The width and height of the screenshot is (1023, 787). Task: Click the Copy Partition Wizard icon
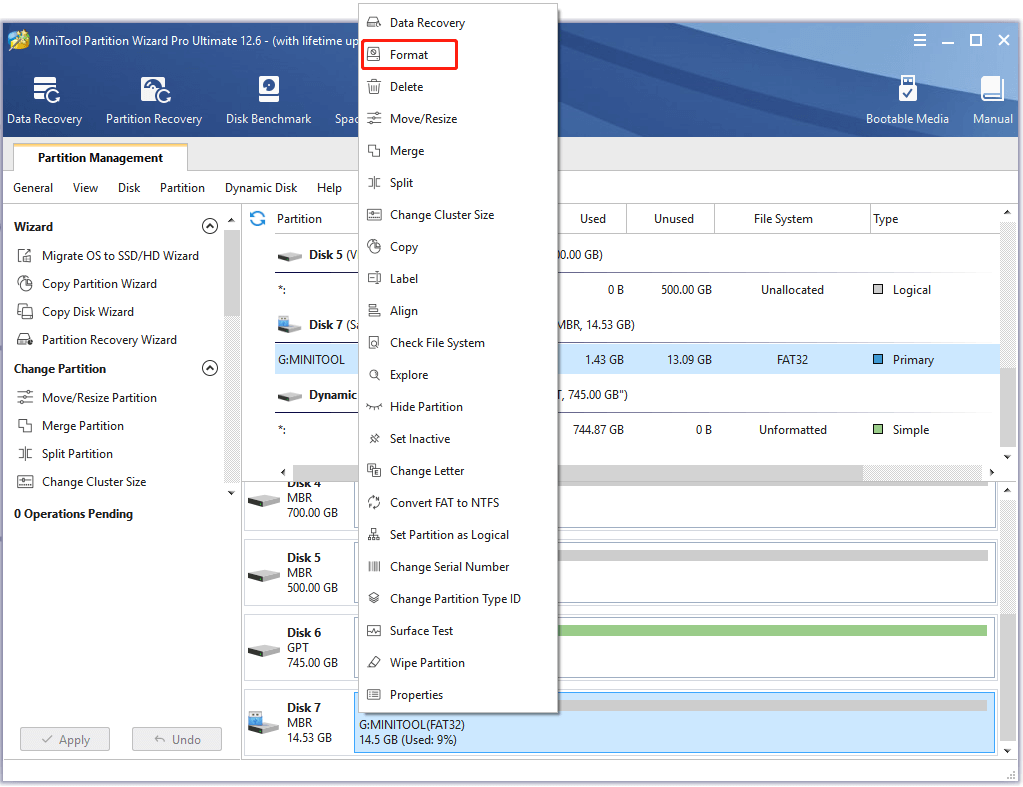(x=25, y=284)
